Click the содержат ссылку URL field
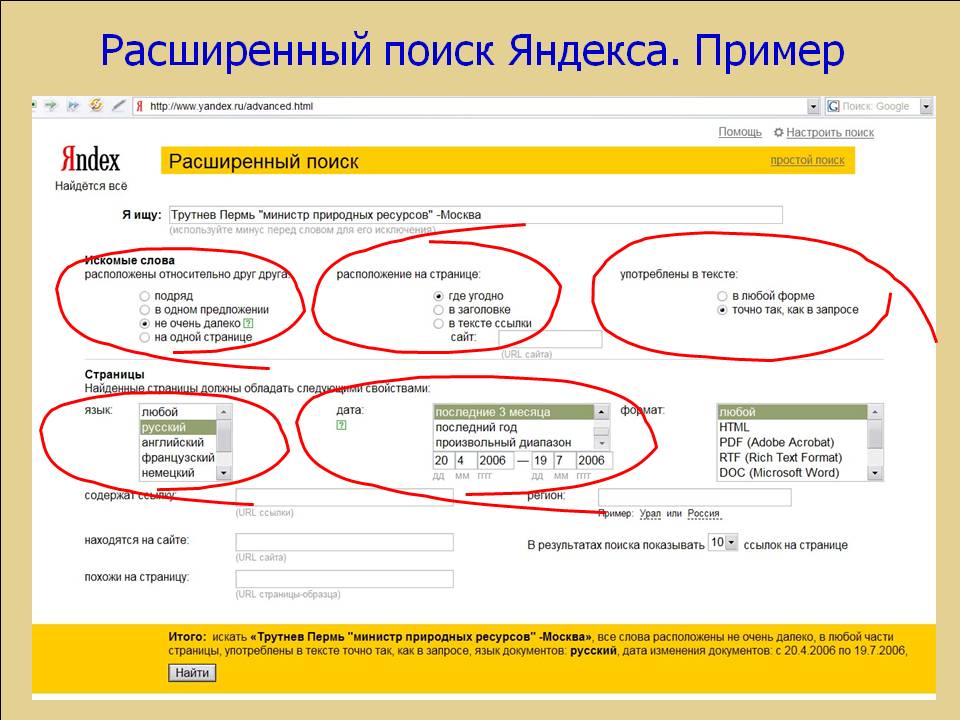Viewport: 960px width, 720px height. [x=345, y=497]
